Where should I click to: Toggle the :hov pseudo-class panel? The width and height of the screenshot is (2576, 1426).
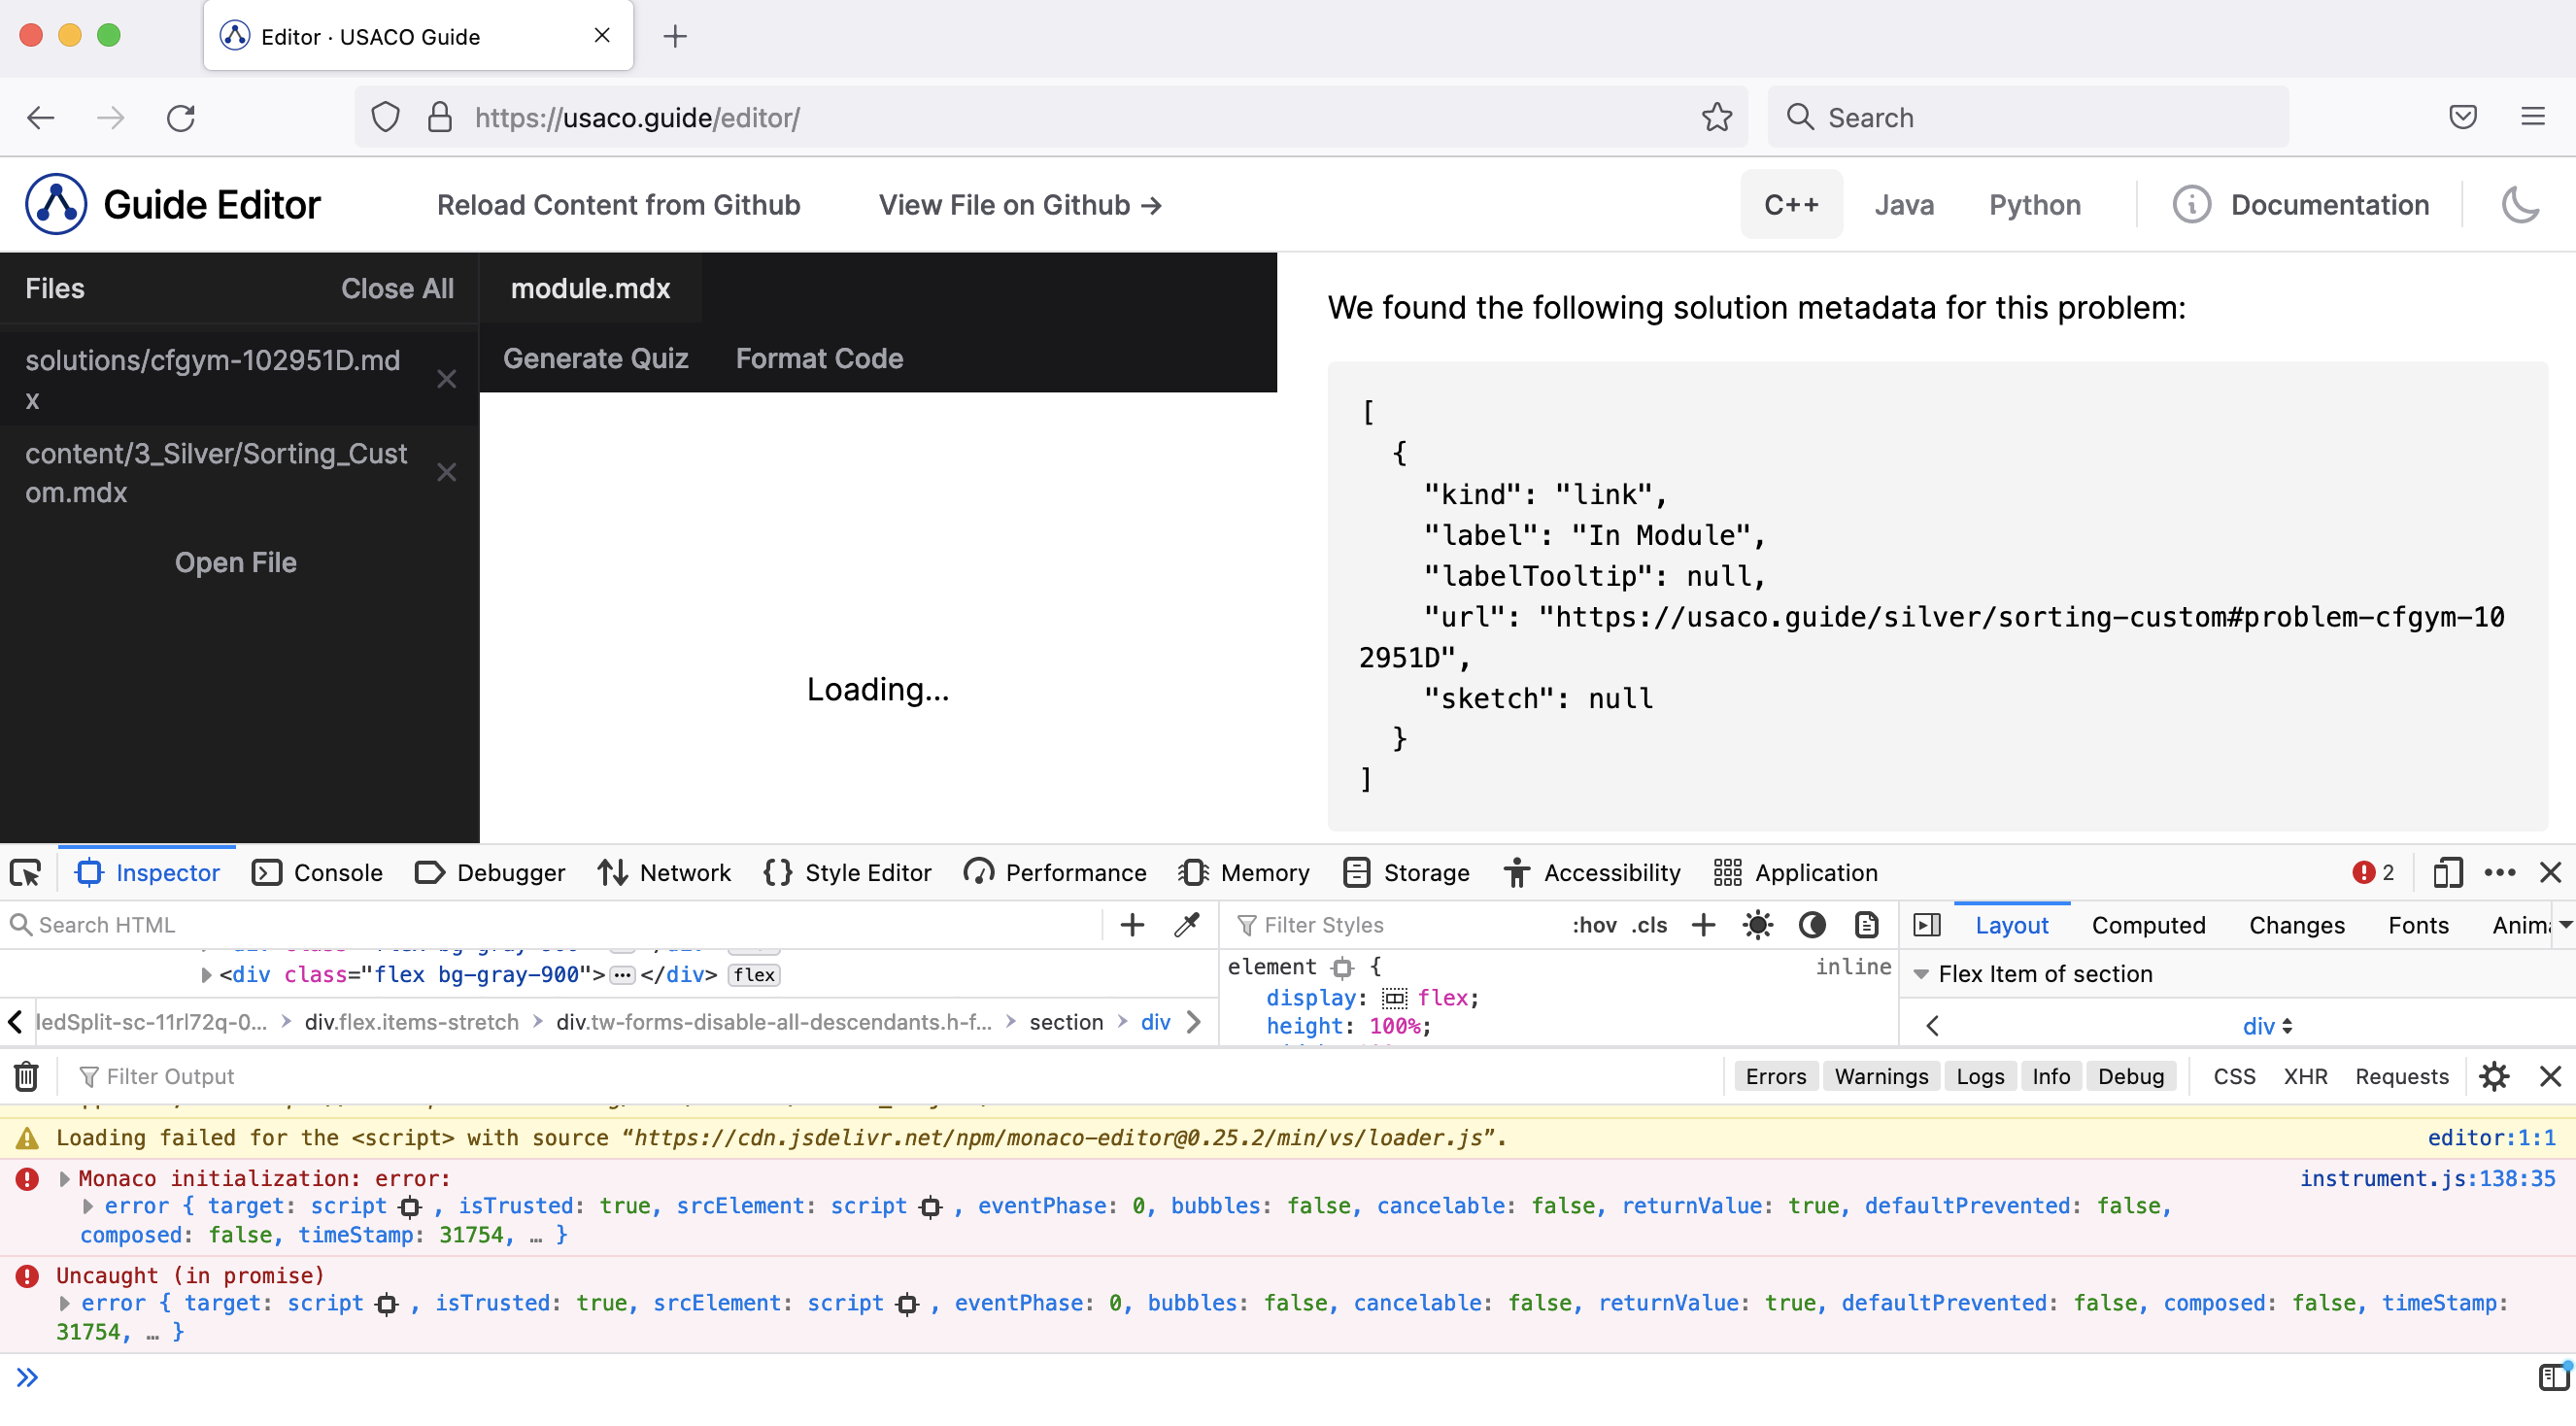(x=1594, y=925)
